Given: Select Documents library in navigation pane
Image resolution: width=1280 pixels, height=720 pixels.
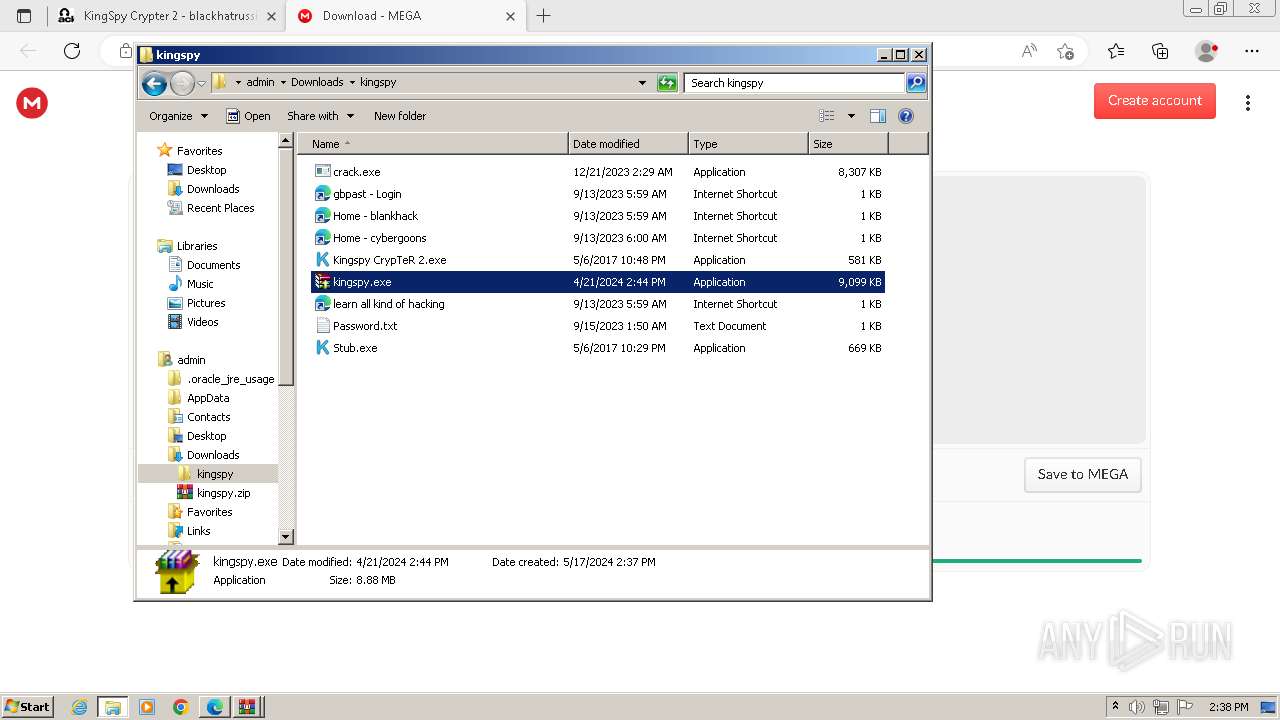Looking at the screenshot, I should (213, 265).
